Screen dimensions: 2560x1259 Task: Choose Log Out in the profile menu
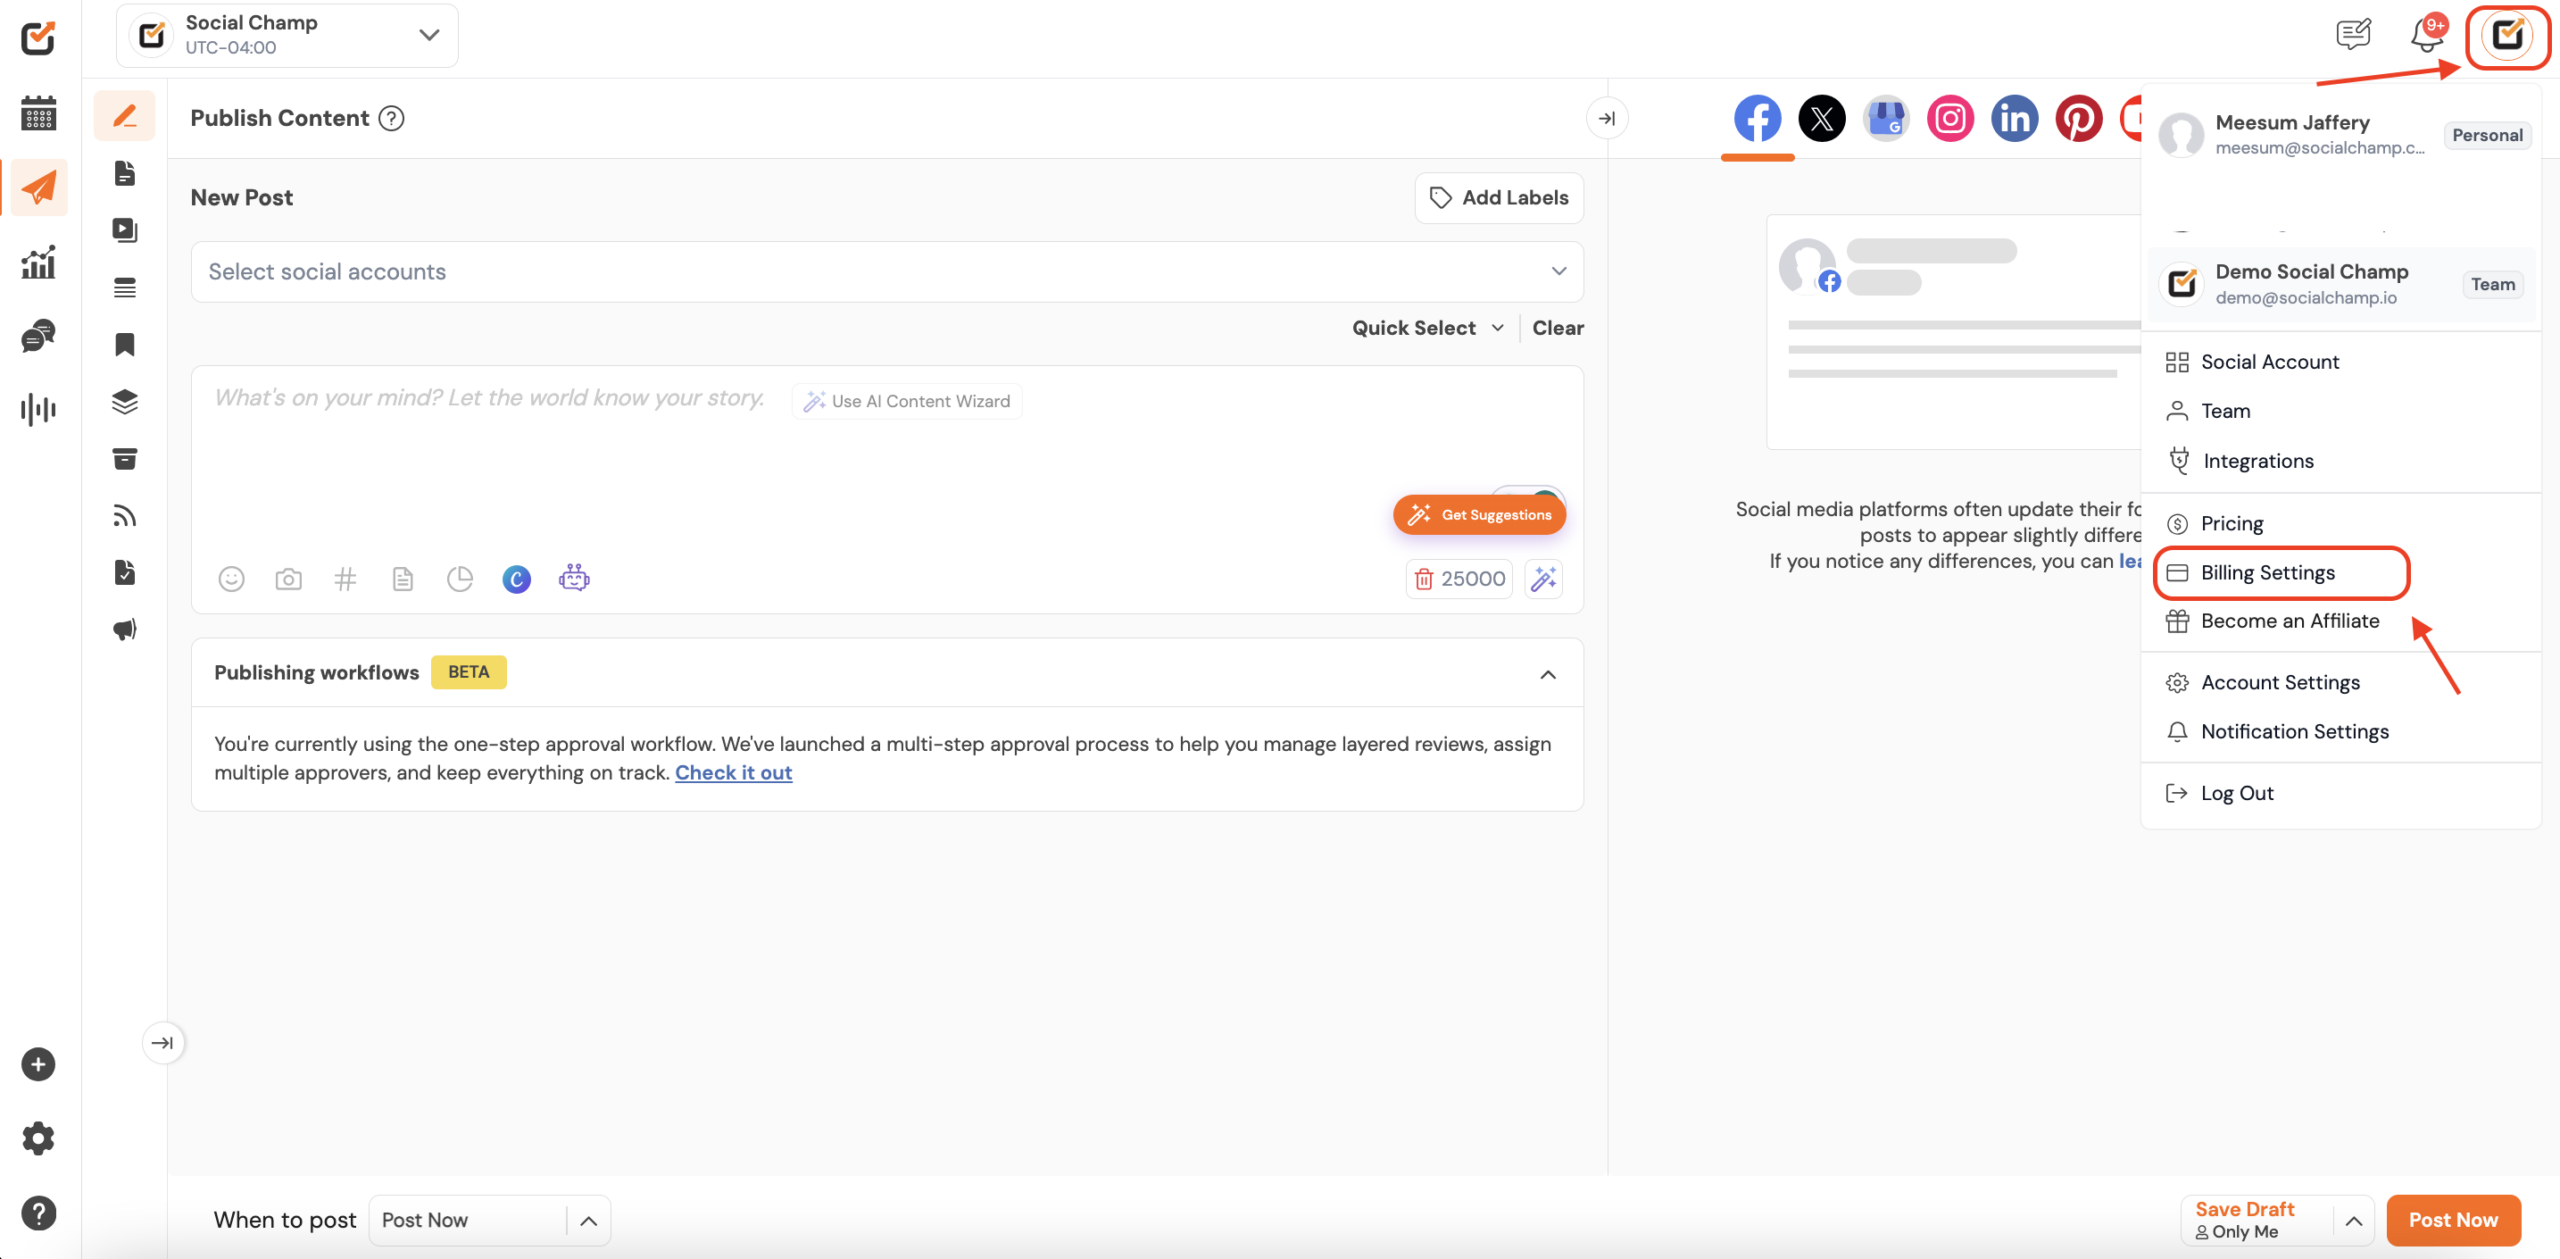tap(2236, 793)
